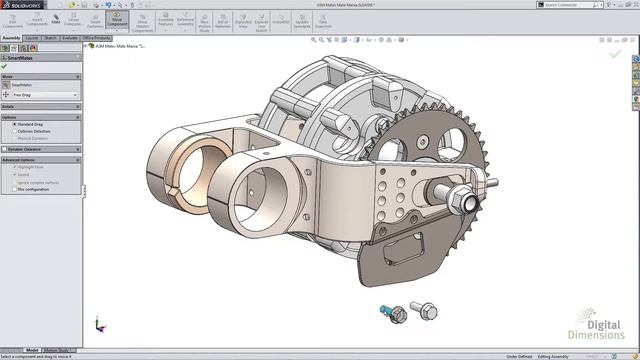Screen dimensions: 640x360
Task: Open the Free Drag dropdown
Action: [45, 95]
